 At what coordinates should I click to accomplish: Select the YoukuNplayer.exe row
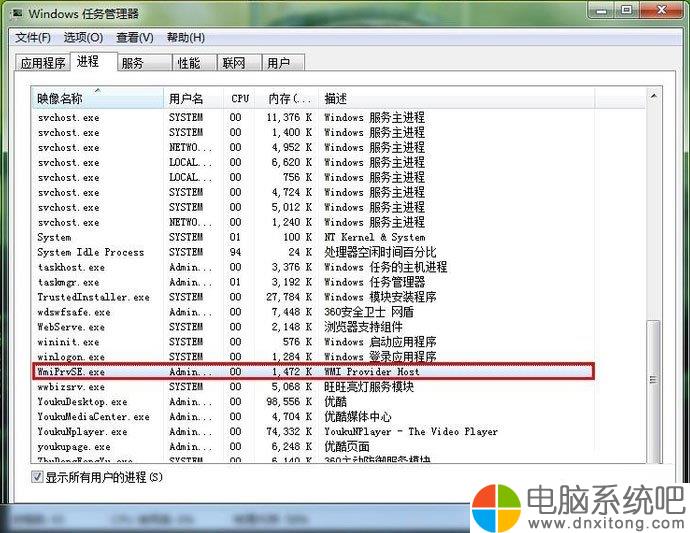[x=312, y=432]
